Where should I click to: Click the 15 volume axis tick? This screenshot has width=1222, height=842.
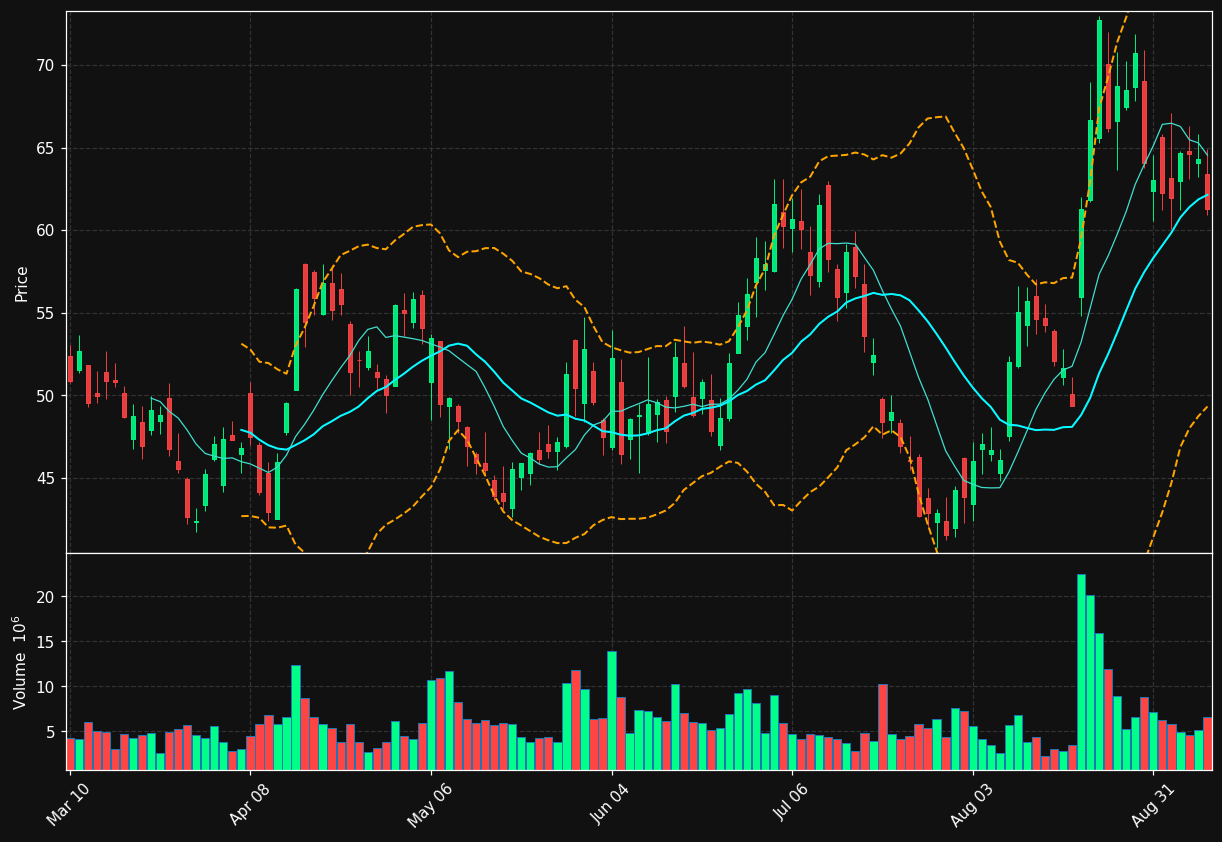(x=45, y=642)
